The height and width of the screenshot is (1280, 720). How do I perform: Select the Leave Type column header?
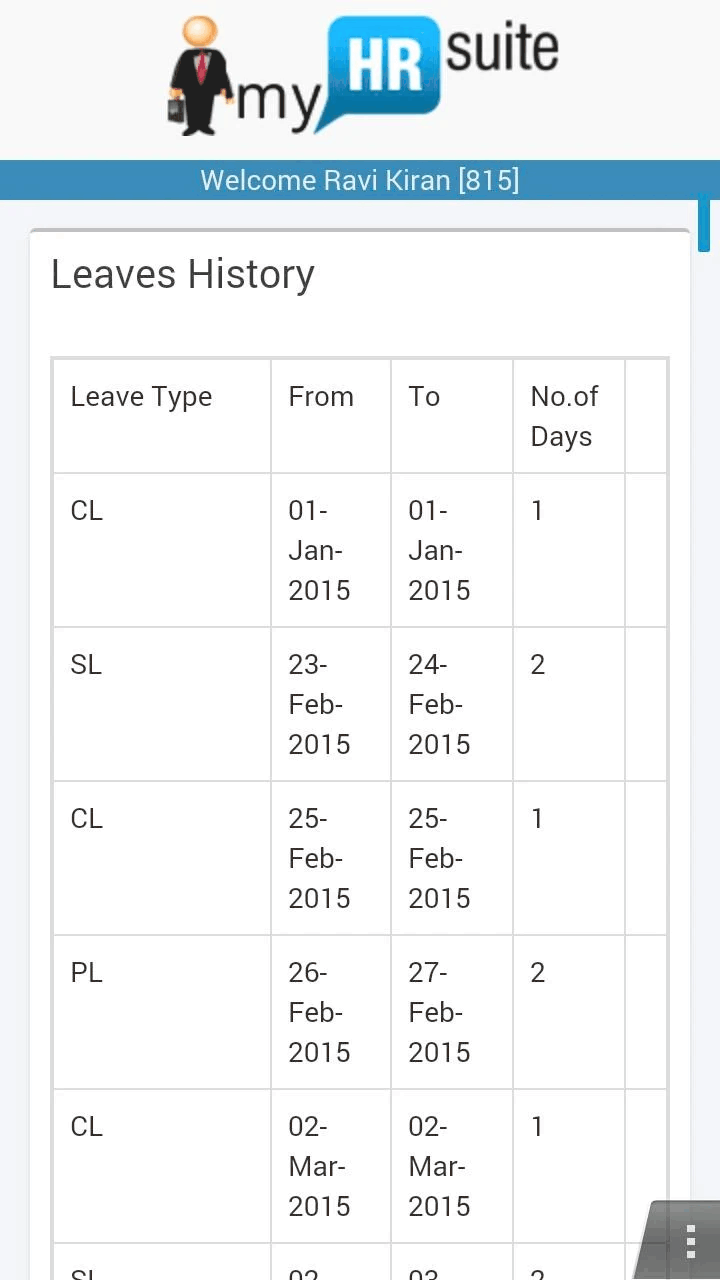[141, 397]
